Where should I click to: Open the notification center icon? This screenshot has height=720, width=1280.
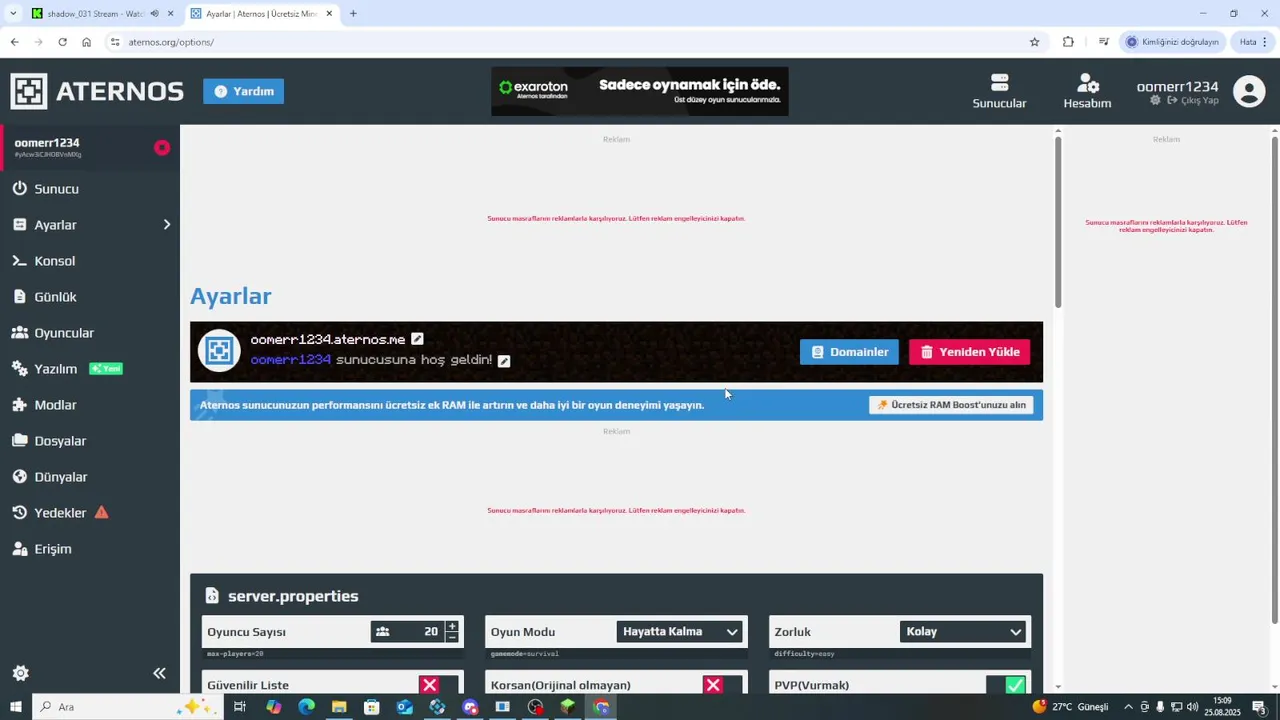1260,707
